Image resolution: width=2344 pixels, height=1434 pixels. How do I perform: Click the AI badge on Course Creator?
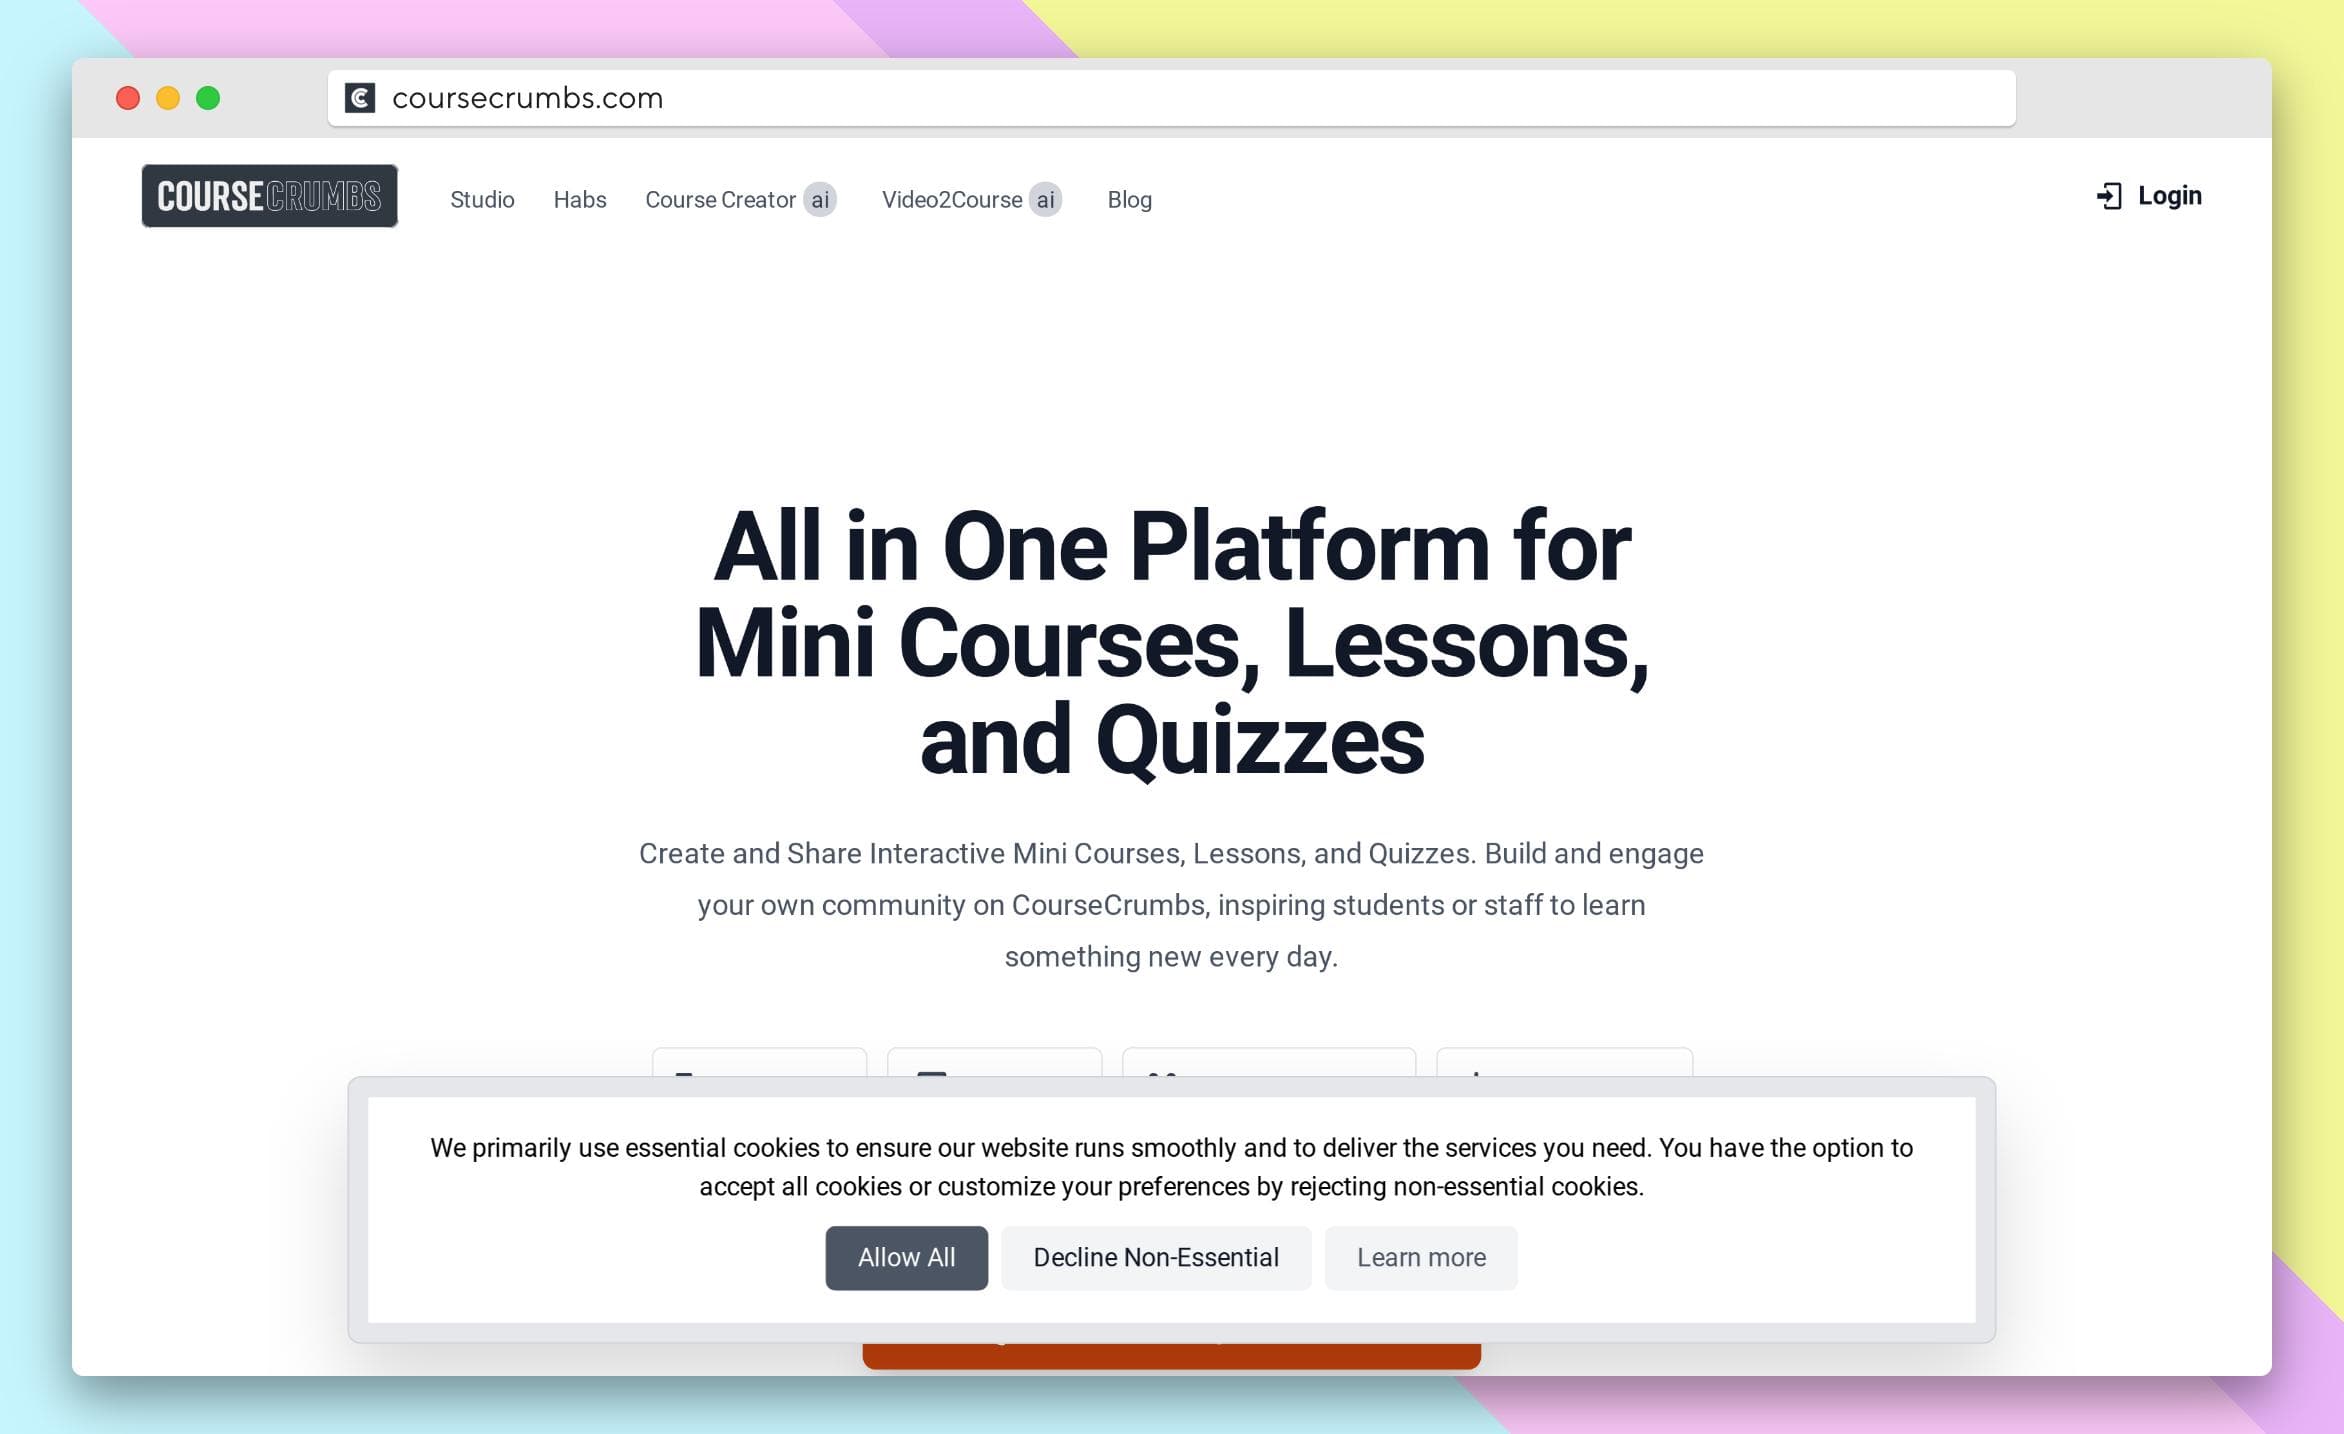(820, 199)
